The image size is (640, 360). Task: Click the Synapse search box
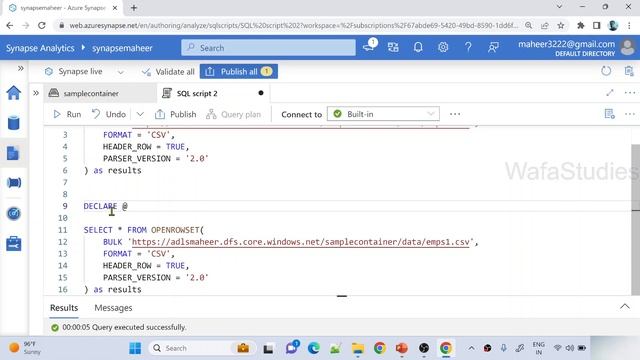pyautogui.click(x=268, y=48)
